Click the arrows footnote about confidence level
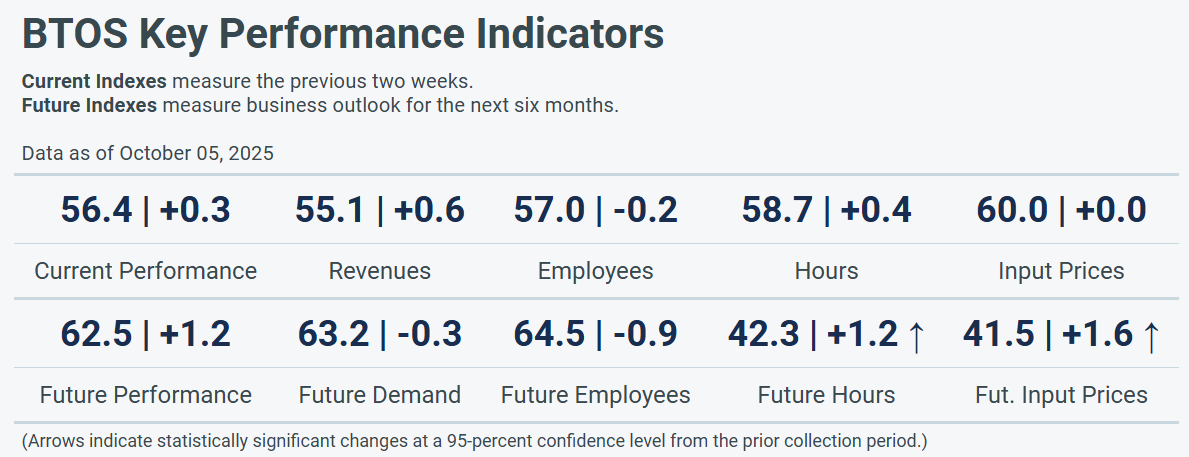This screenshot has height=457, width=1189. point(475,440)
